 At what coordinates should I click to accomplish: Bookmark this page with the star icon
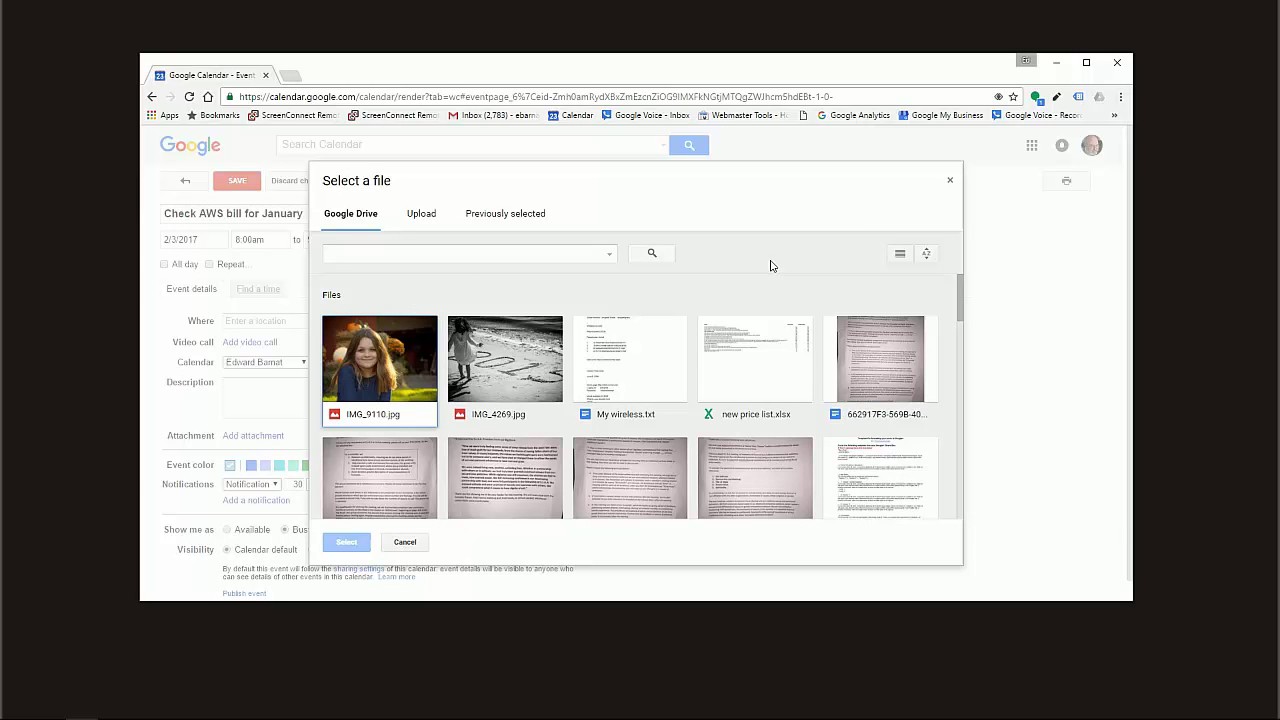click(x=1013, y=97)
